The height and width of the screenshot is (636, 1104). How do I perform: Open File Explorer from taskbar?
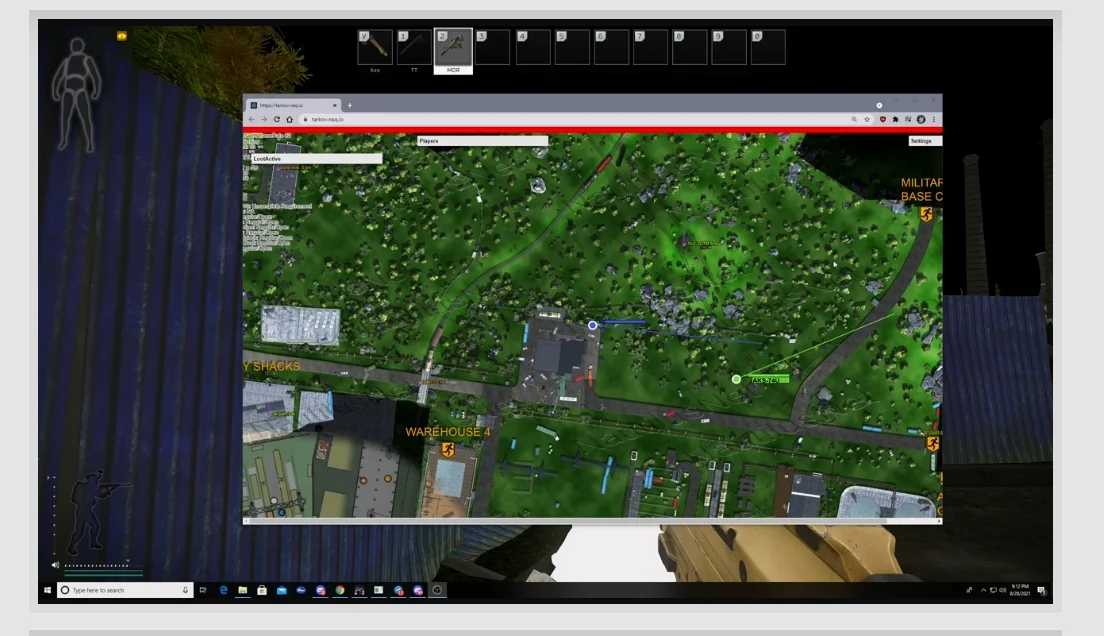243,590
